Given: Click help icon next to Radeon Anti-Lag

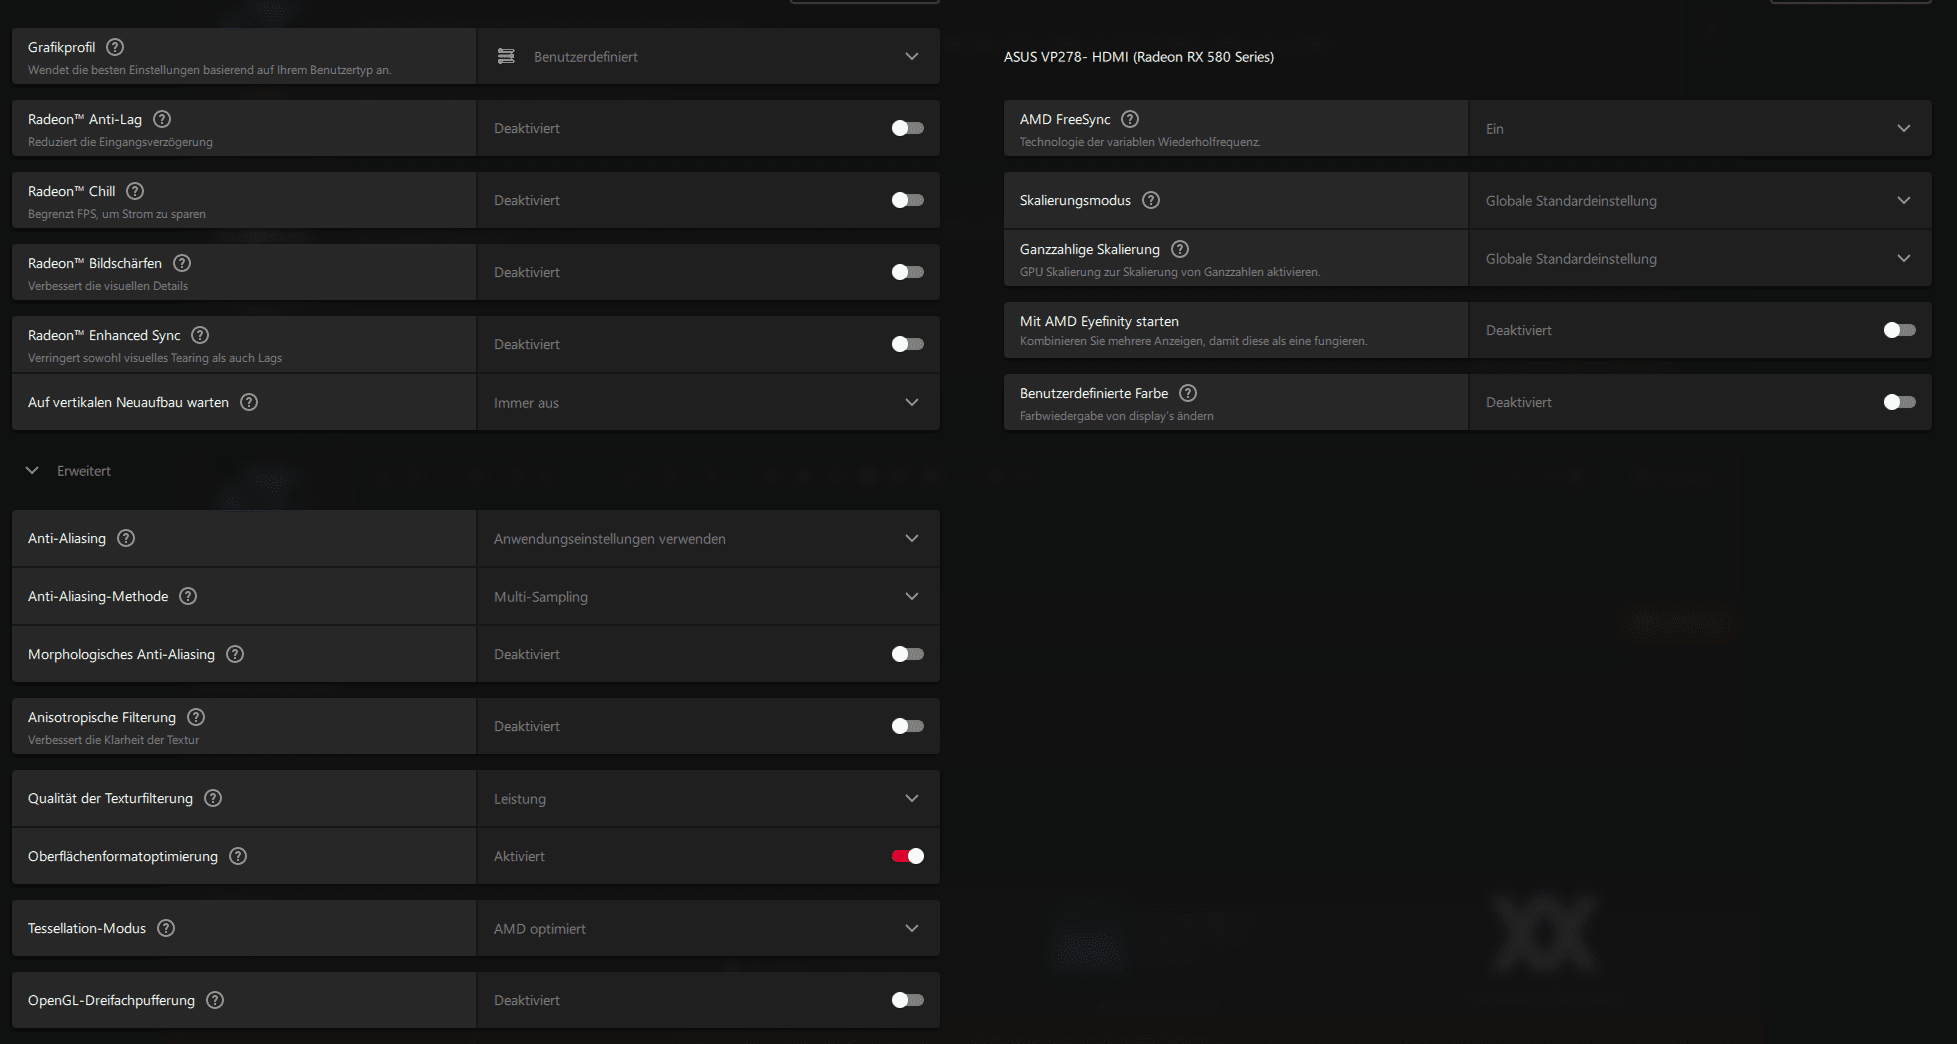Looking at the screenshot, I should (x=162, y=119).
